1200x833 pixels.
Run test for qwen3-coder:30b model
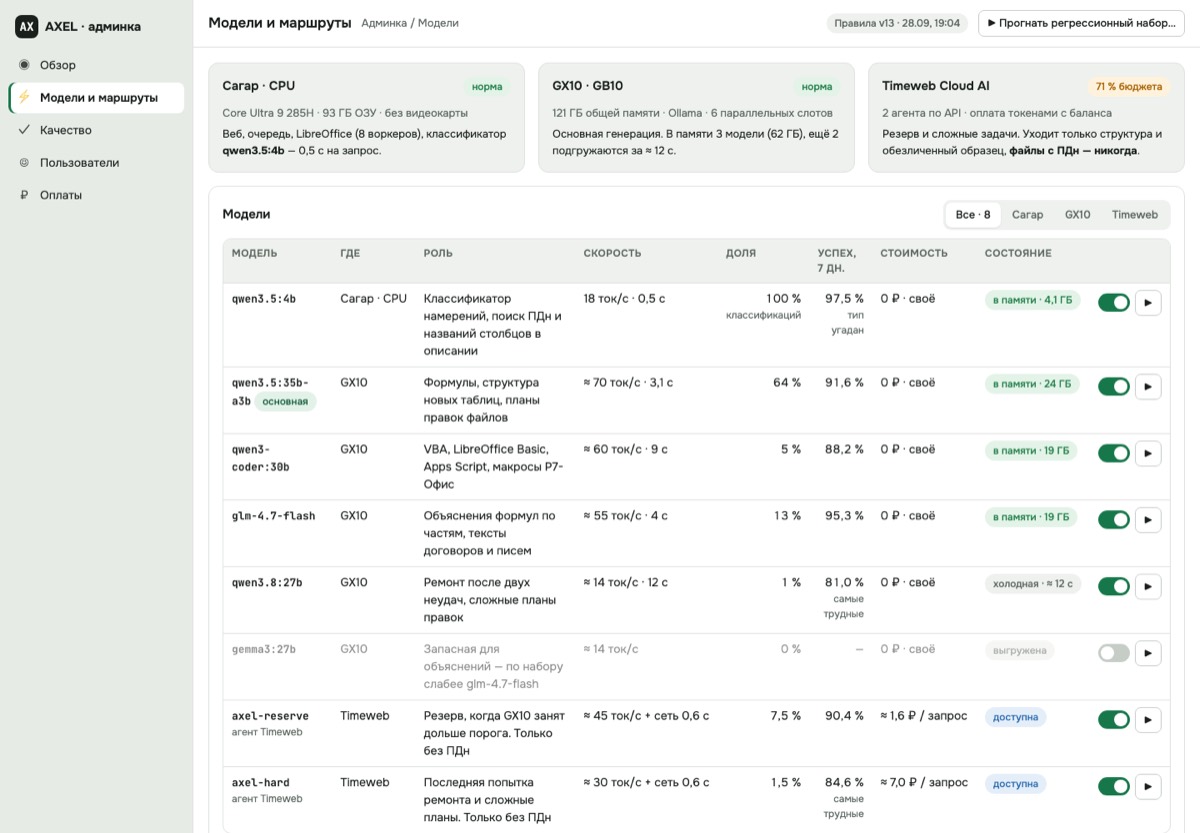click(1148, 453)
